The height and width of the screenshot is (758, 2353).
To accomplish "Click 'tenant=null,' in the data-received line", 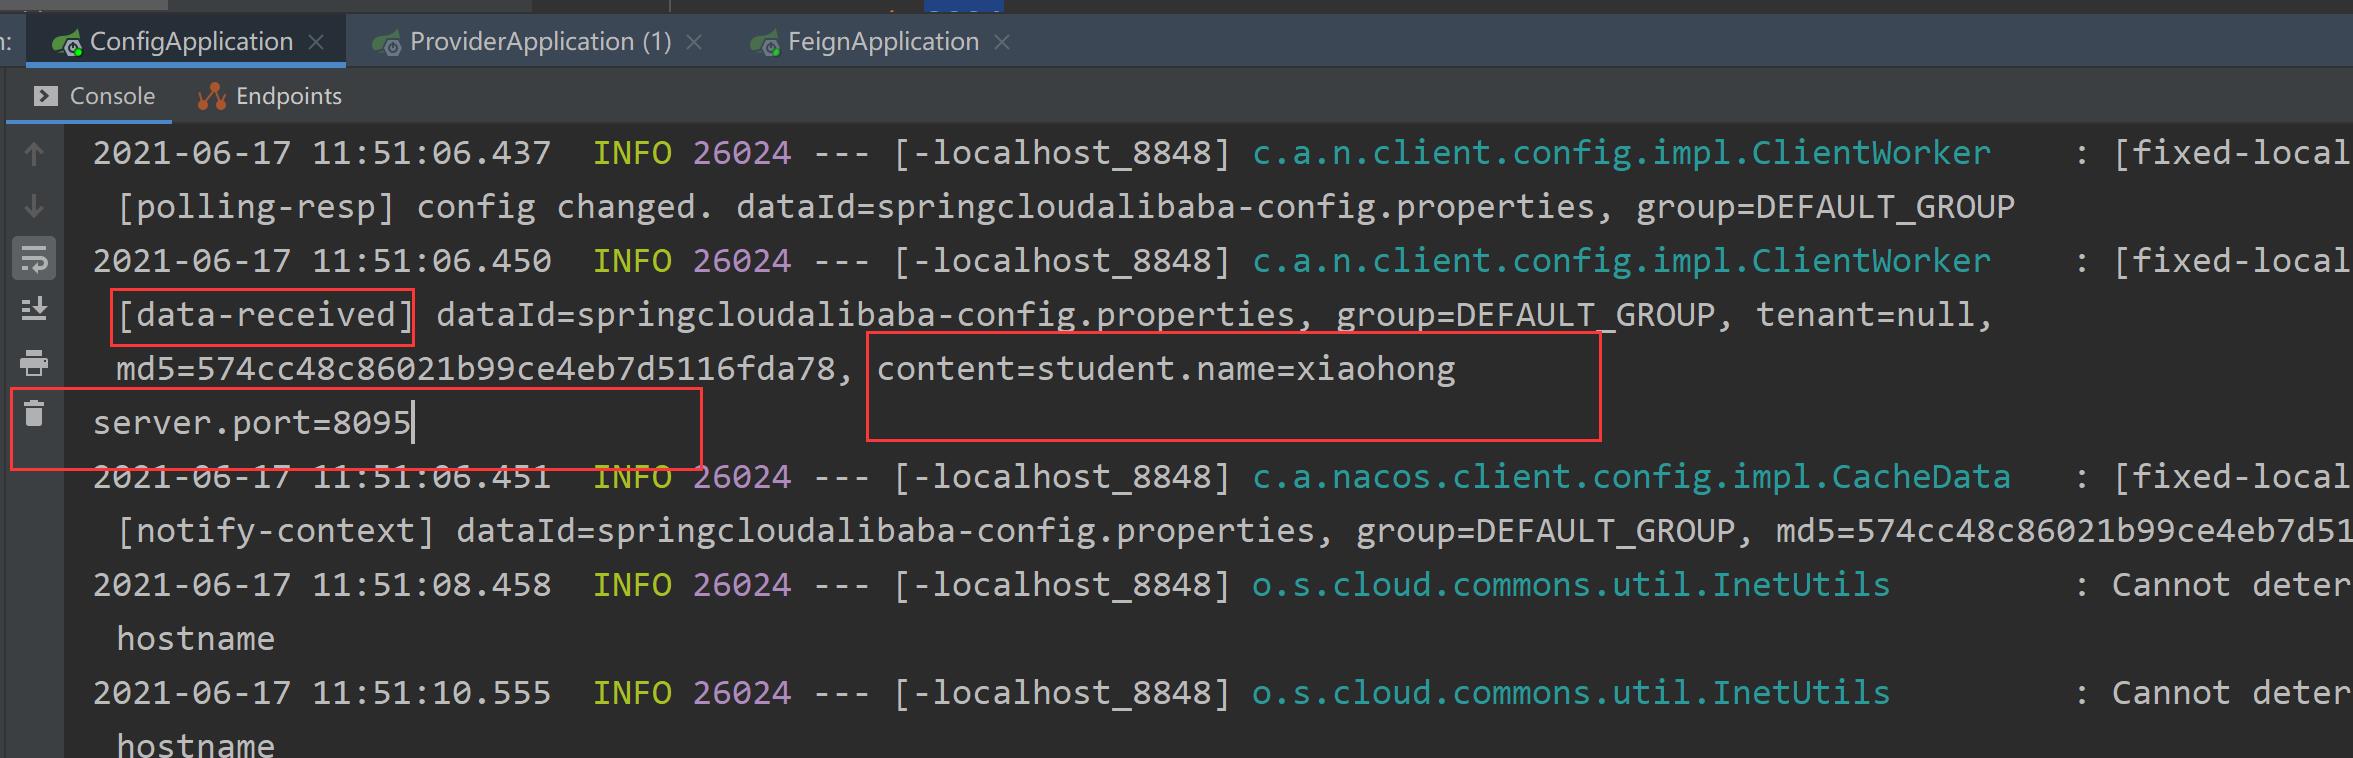I will tap(1875, 315).
